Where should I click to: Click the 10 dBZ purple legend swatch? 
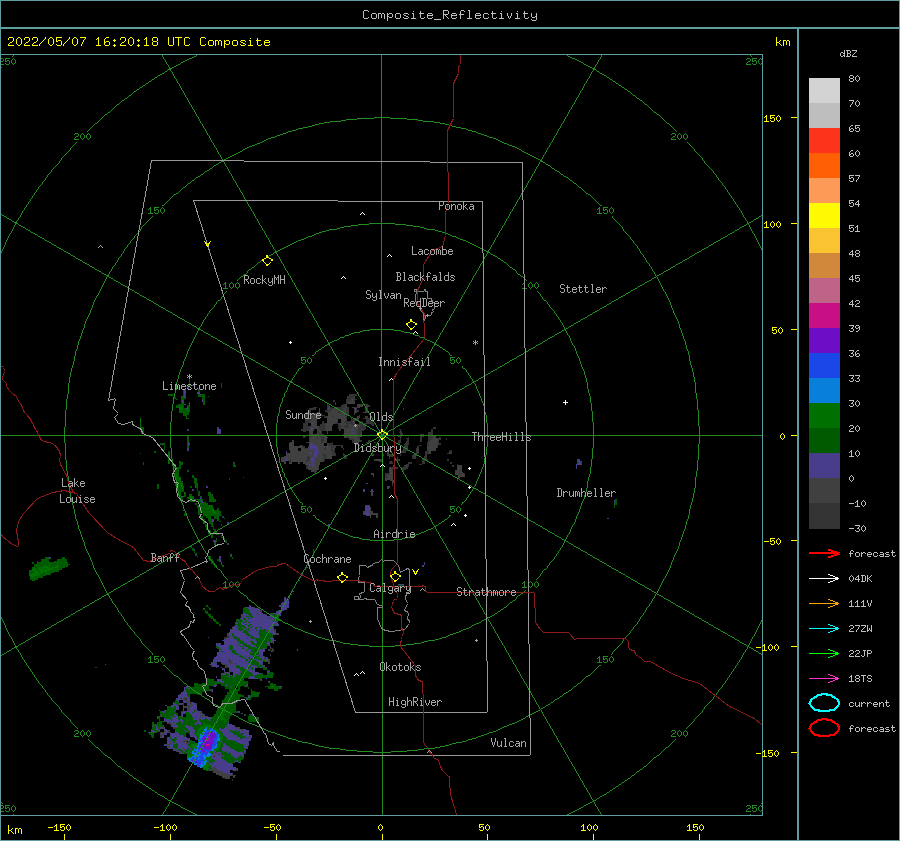(x=824, y=465)
